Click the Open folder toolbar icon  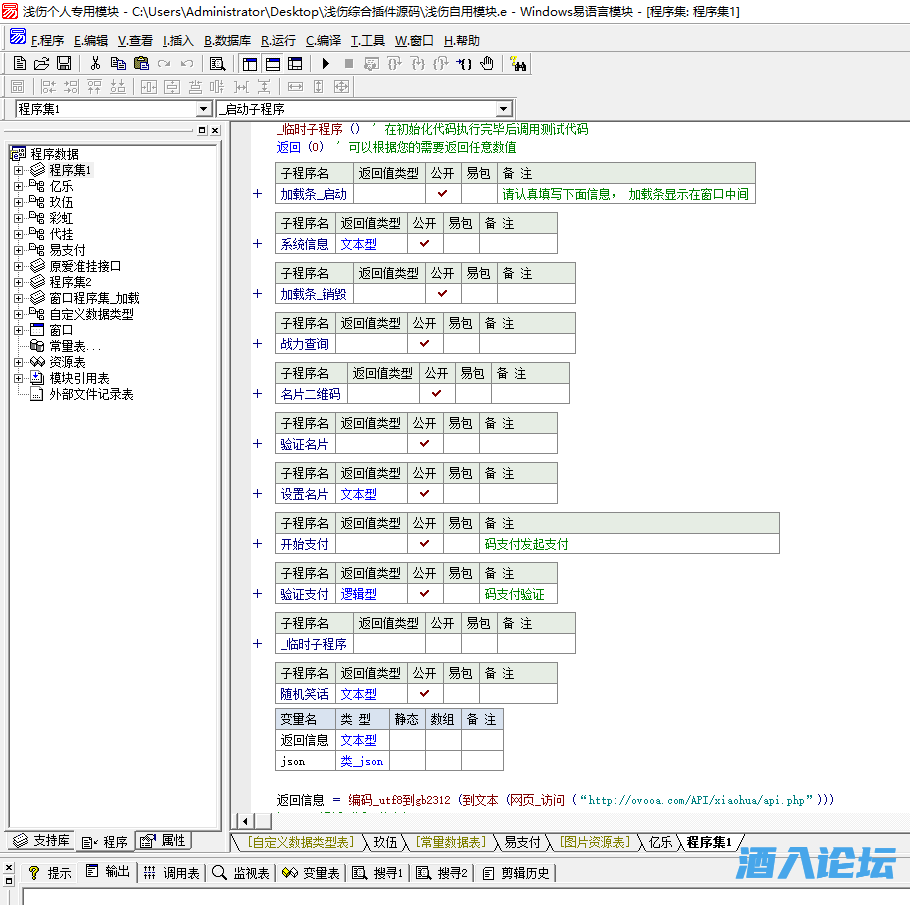(41, 63)
